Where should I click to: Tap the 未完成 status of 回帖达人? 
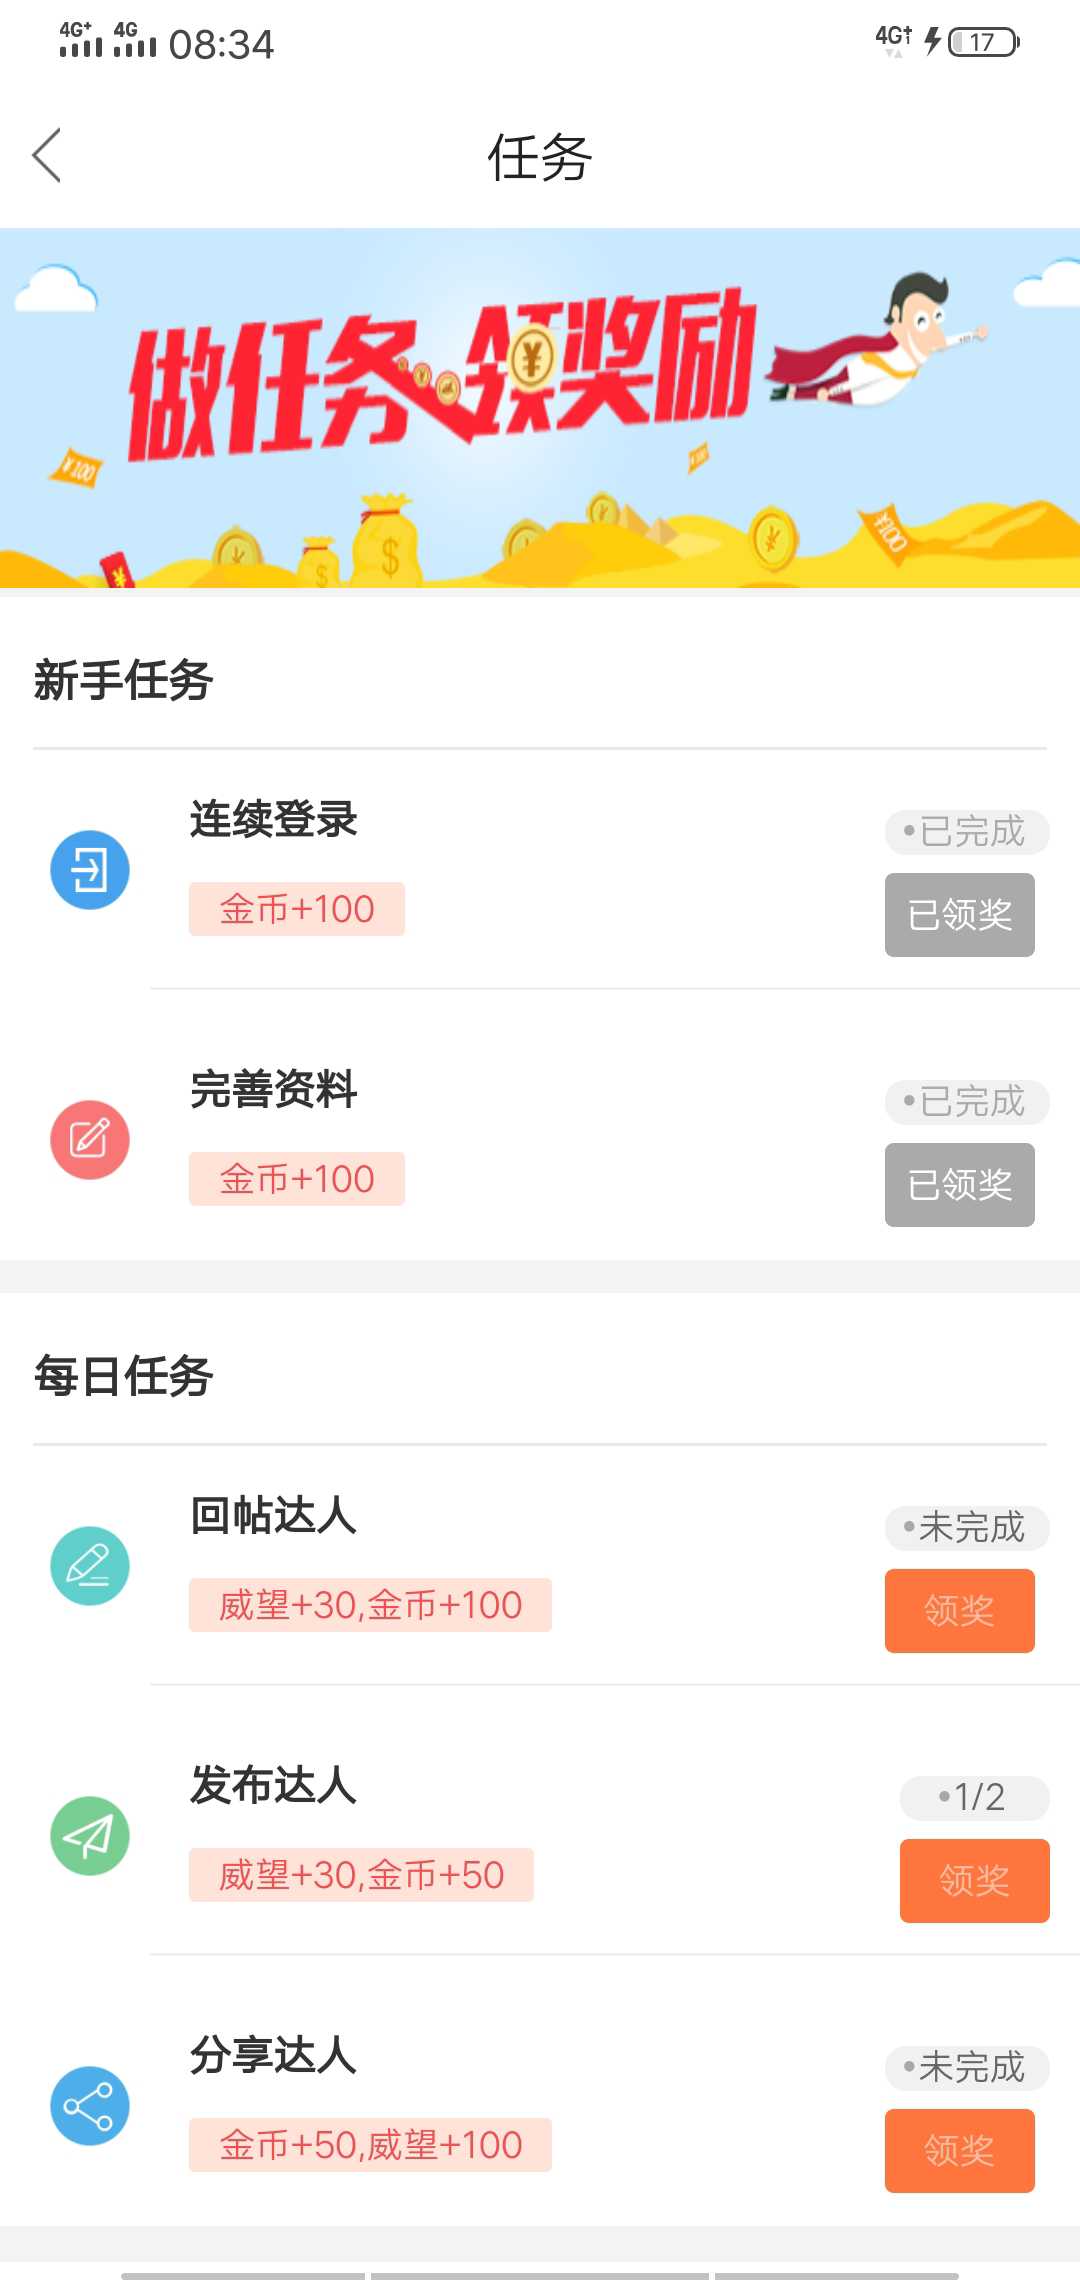(x=967, y=1528)
